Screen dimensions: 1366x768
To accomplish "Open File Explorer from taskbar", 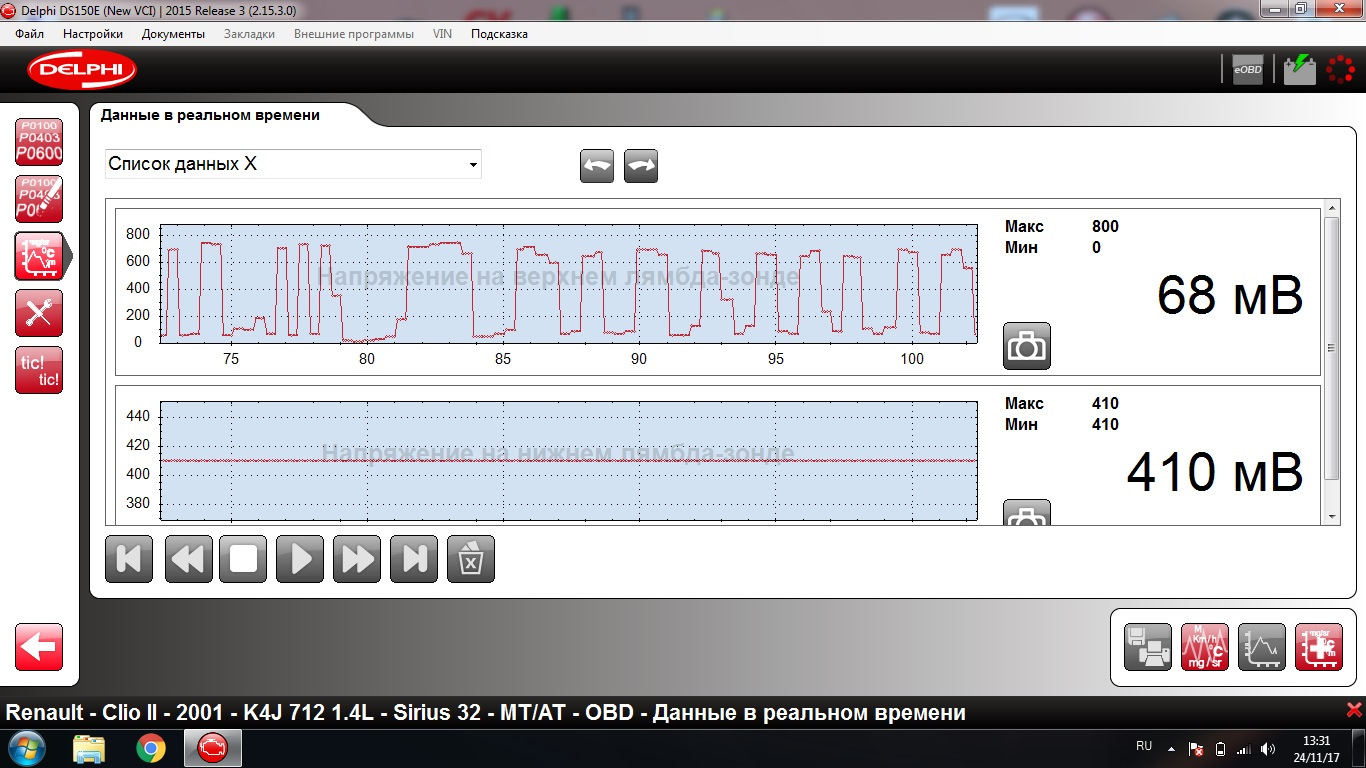I will click(x=89, y=748).
